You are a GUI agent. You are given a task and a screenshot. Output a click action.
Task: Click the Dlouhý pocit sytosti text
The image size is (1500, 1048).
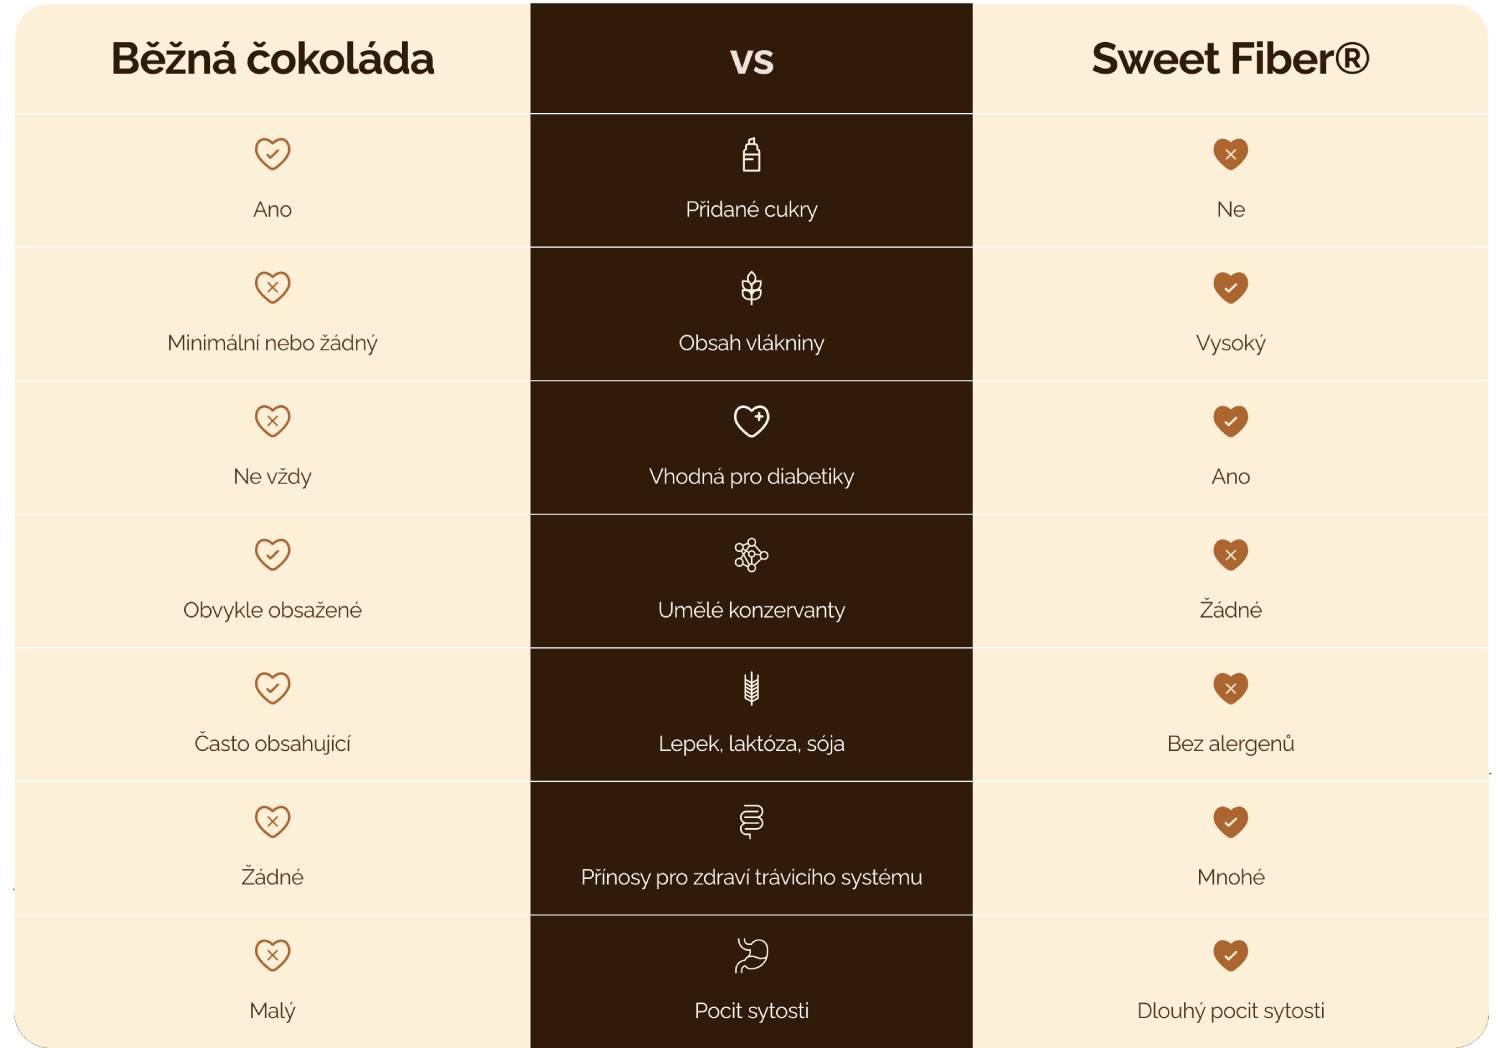coord(1230,1011)
